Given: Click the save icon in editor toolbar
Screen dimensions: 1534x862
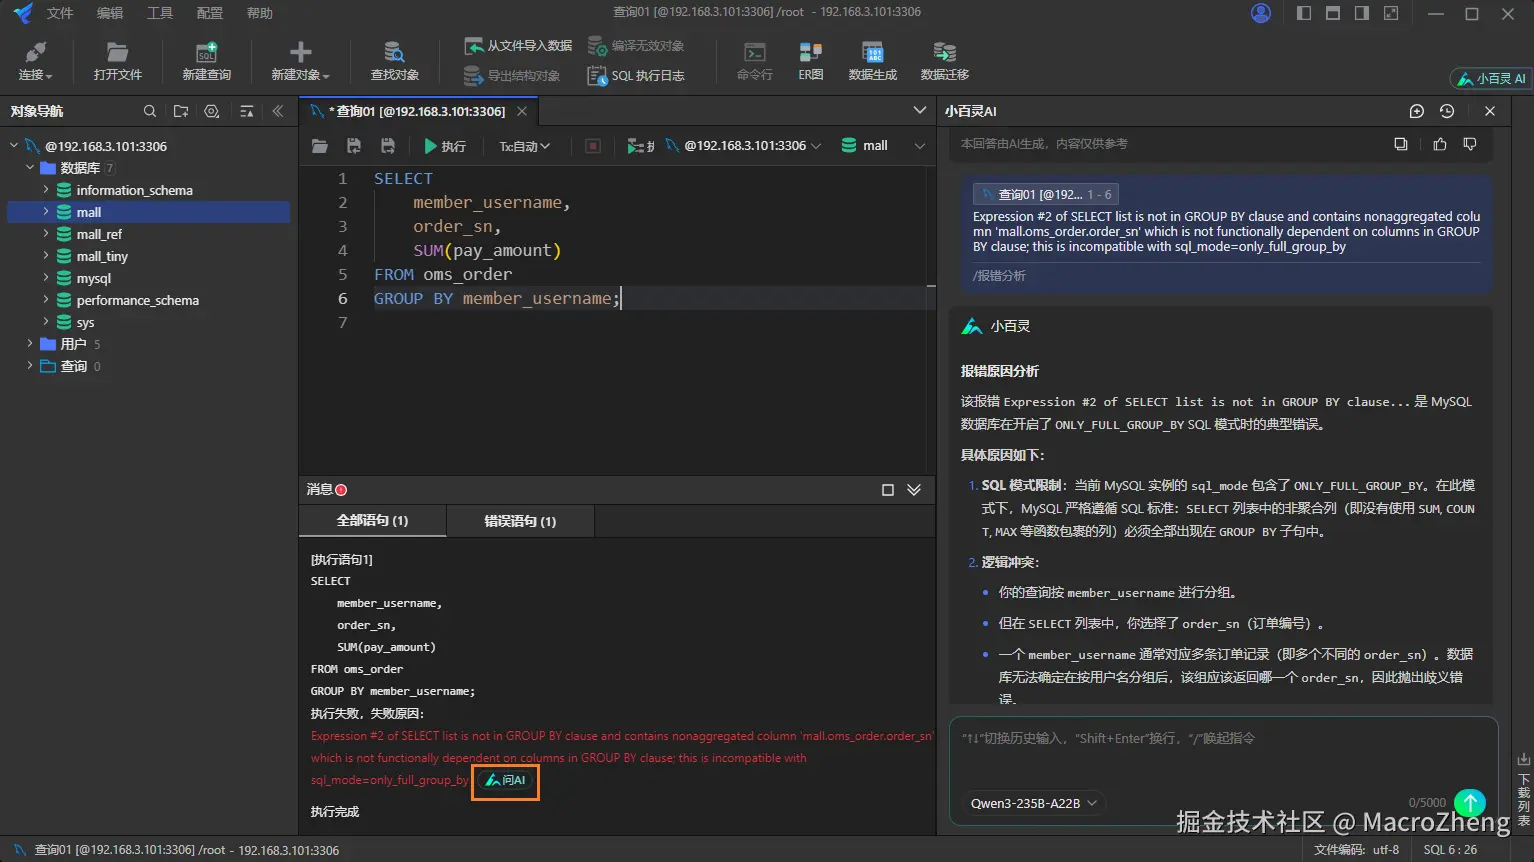Looking at the screenshot, I should 354,146.
